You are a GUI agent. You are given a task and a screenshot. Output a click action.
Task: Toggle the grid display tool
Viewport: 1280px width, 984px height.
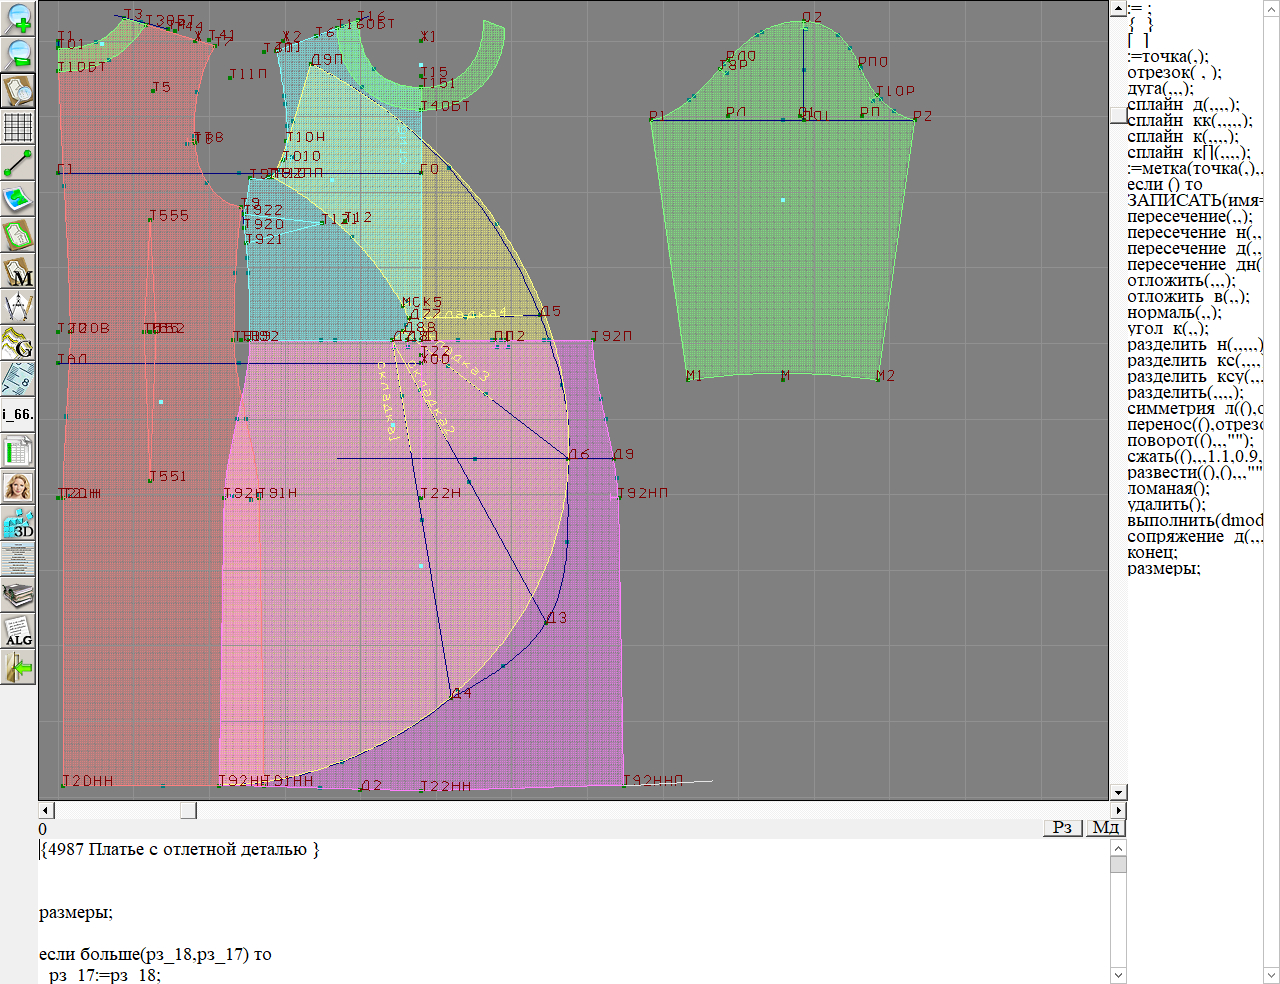click(18, 127)
